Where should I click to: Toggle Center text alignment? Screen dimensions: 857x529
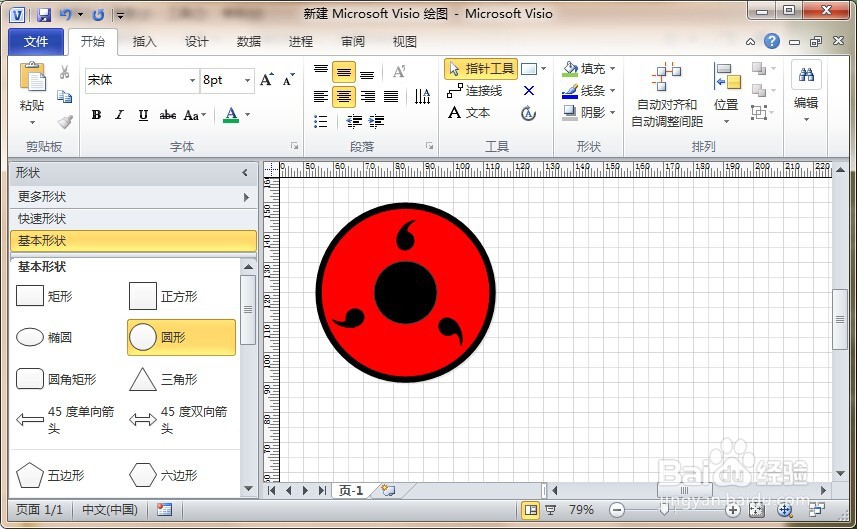(344, 97)
